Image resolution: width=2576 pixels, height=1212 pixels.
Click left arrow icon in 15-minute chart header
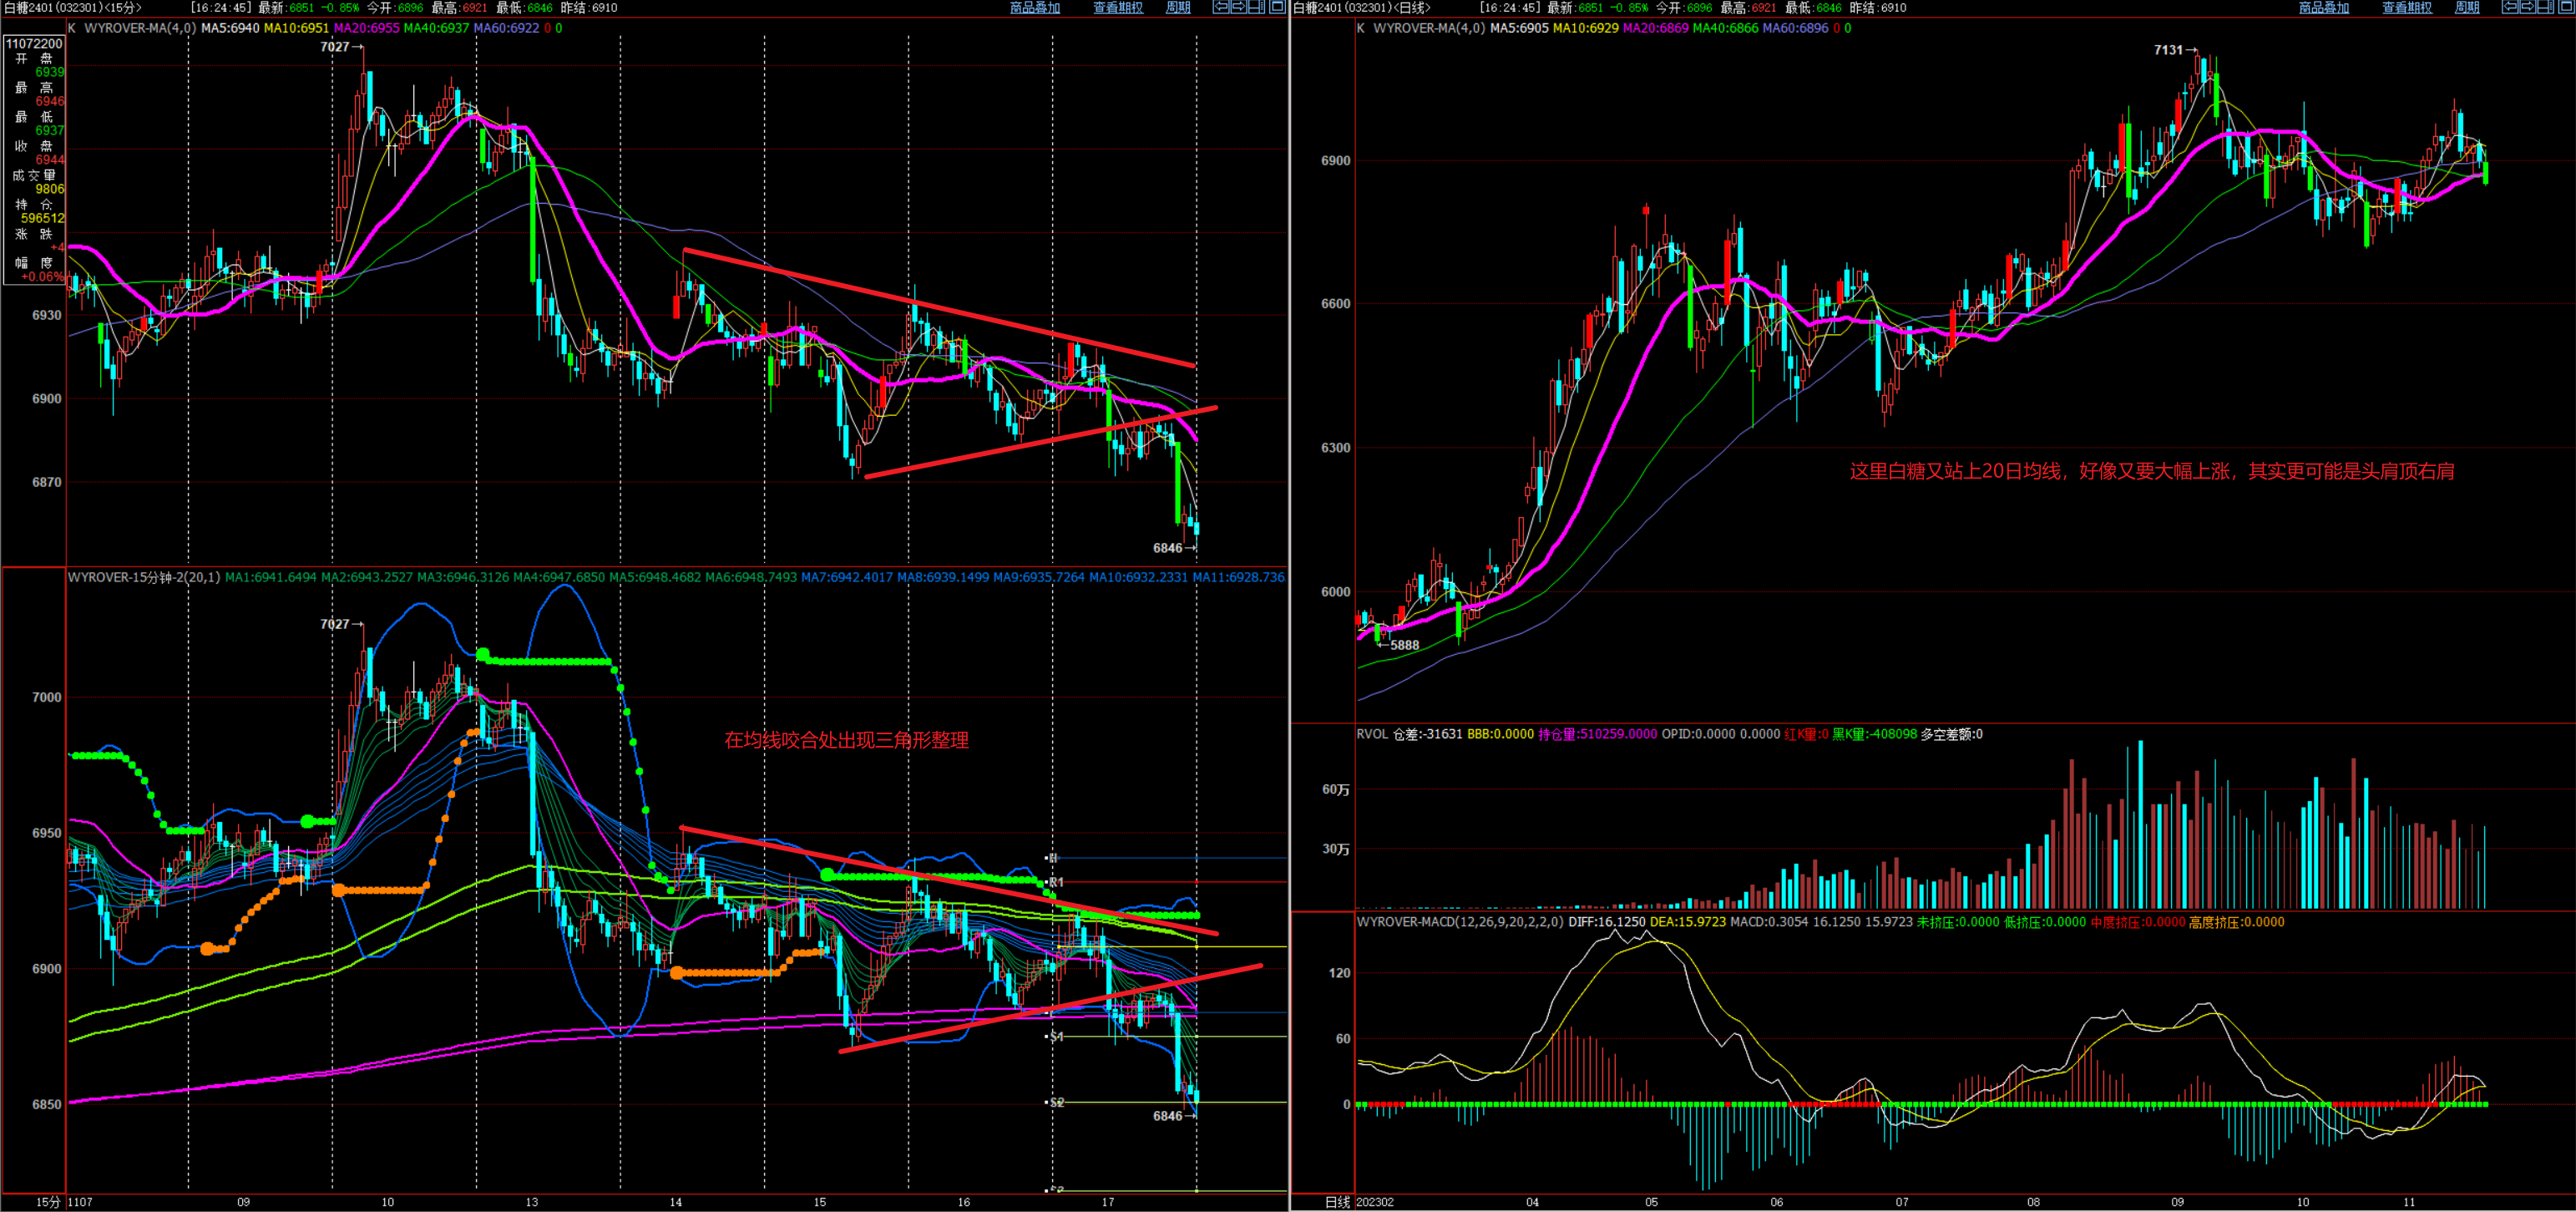[1221, 7]
